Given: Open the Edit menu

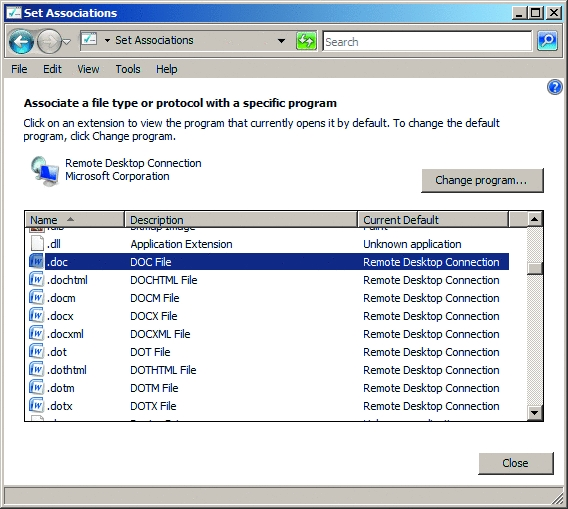Looking at the screenshot, I should (52, 69).
